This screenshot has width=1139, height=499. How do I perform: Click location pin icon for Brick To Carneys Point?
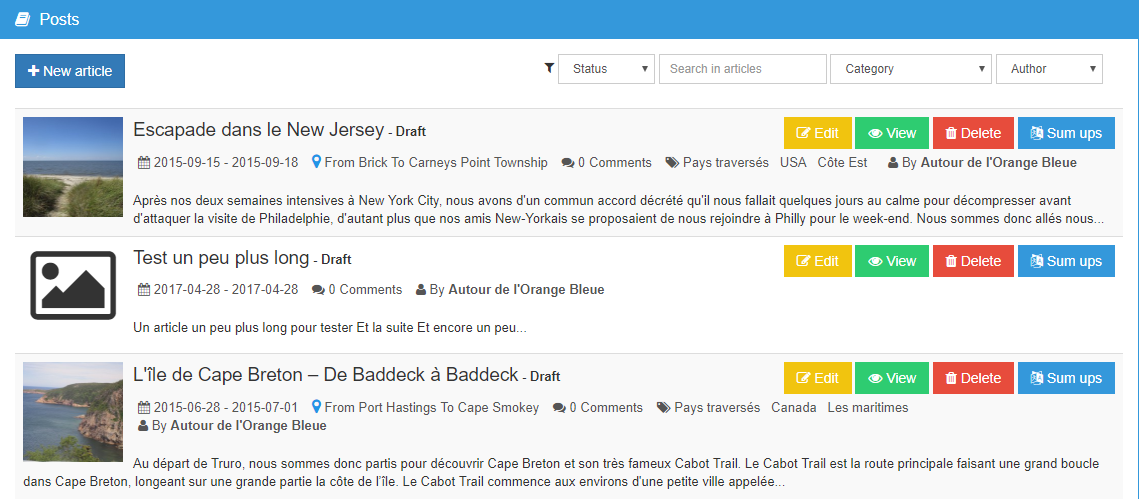(317, 163)
